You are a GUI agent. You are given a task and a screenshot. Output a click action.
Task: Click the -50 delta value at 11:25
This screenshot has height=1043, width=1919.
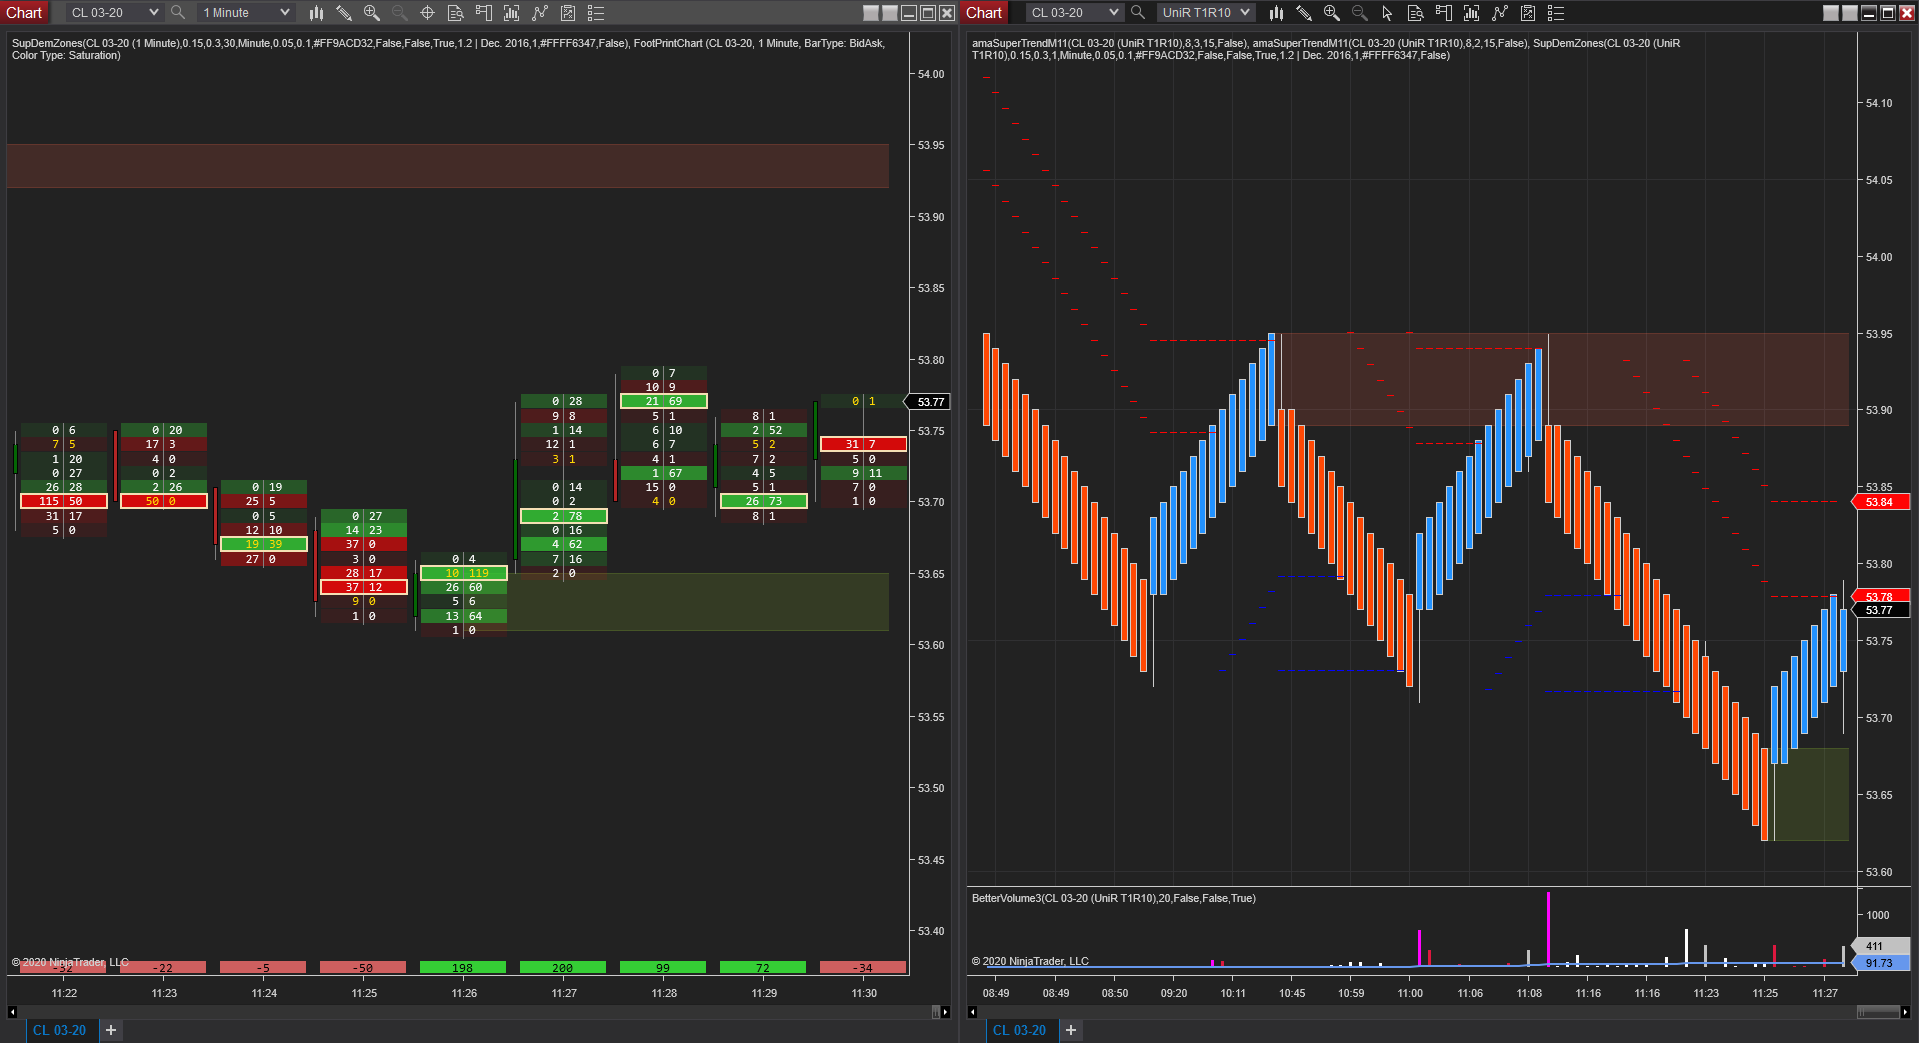pyautogui.click(x=363, y=968)
